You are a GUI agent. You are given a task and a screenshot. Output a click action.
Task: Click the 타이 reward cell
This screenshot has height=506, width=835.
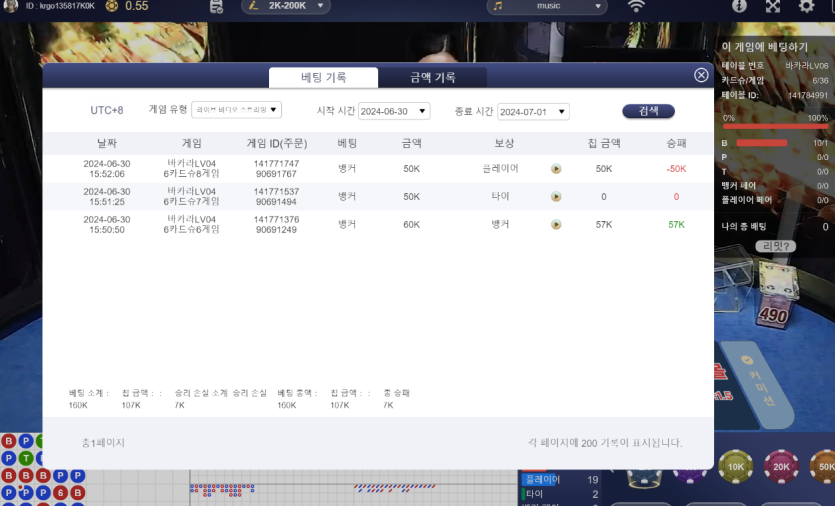(x=500, y=197)
